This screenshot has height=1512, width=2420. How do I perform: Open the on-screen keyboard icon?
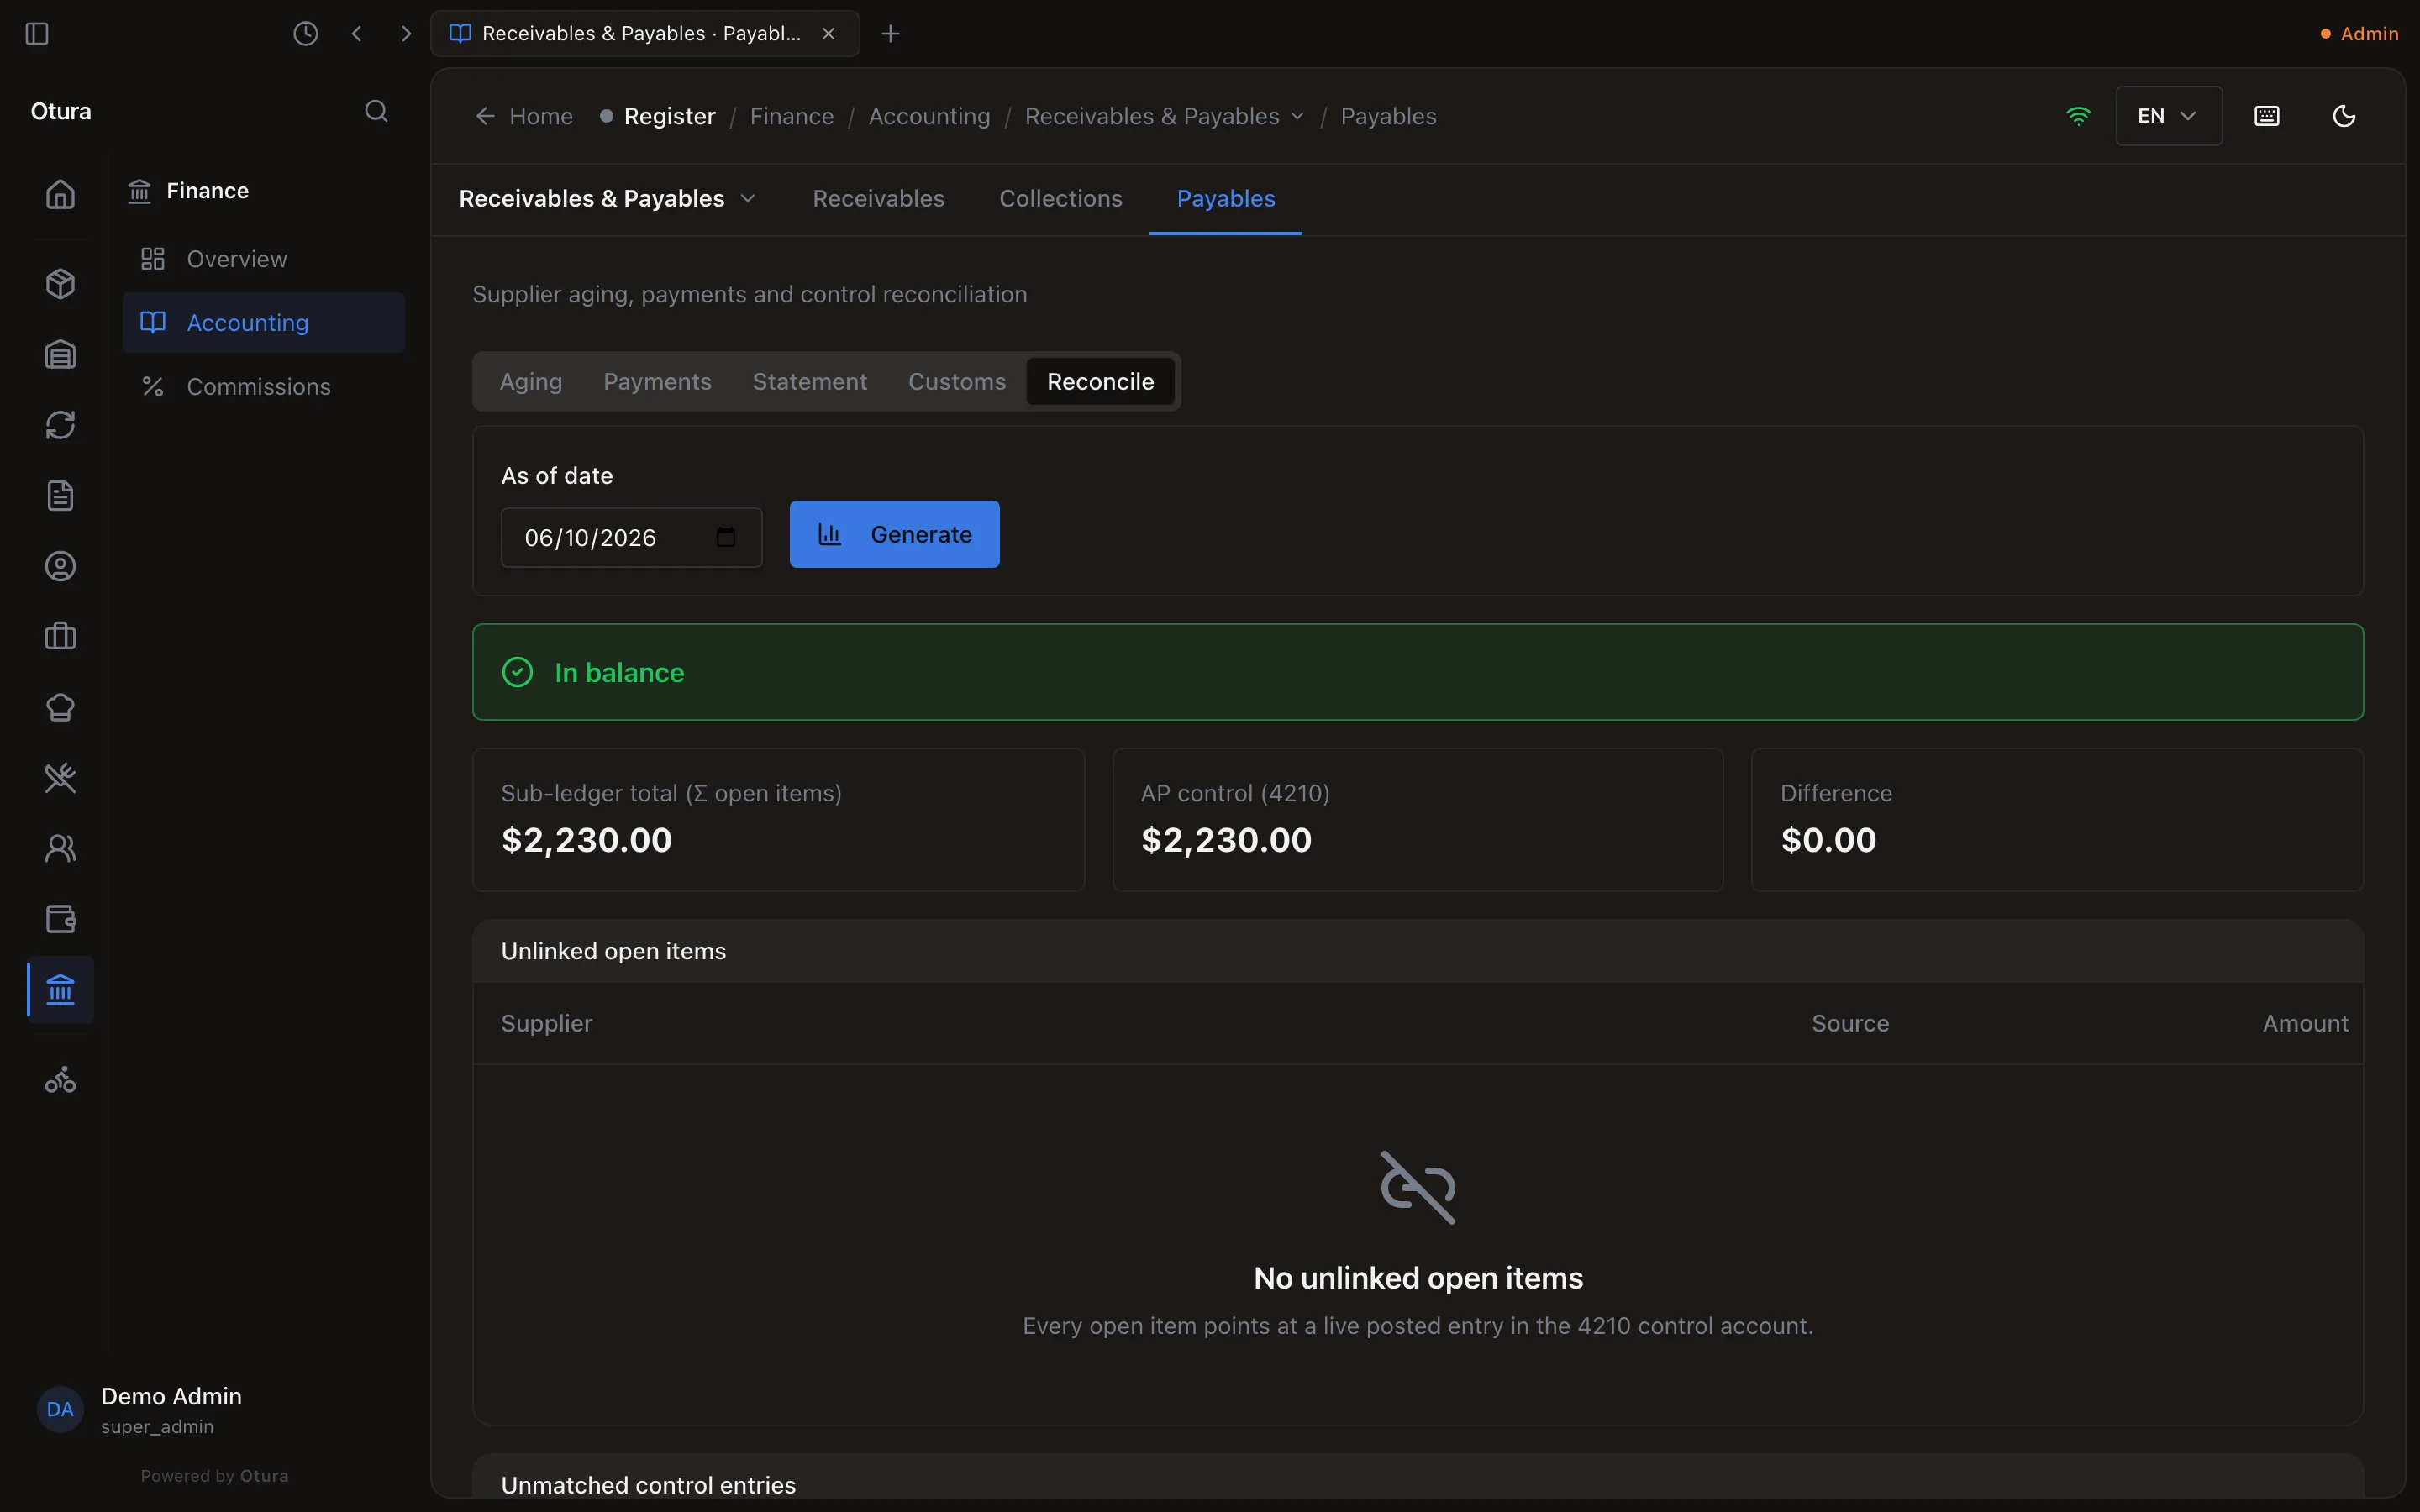point(2267,116)
